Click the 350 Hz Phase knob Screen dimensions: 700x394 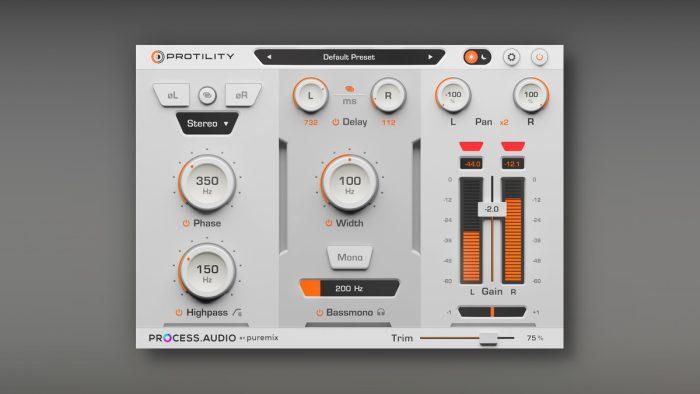(x=207, y=183)
